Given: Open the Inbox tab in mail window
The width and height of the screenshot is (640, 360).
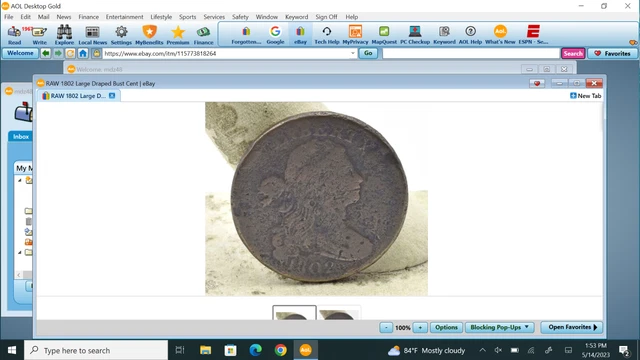Looking at the screenshot, I should coord(20,136).
